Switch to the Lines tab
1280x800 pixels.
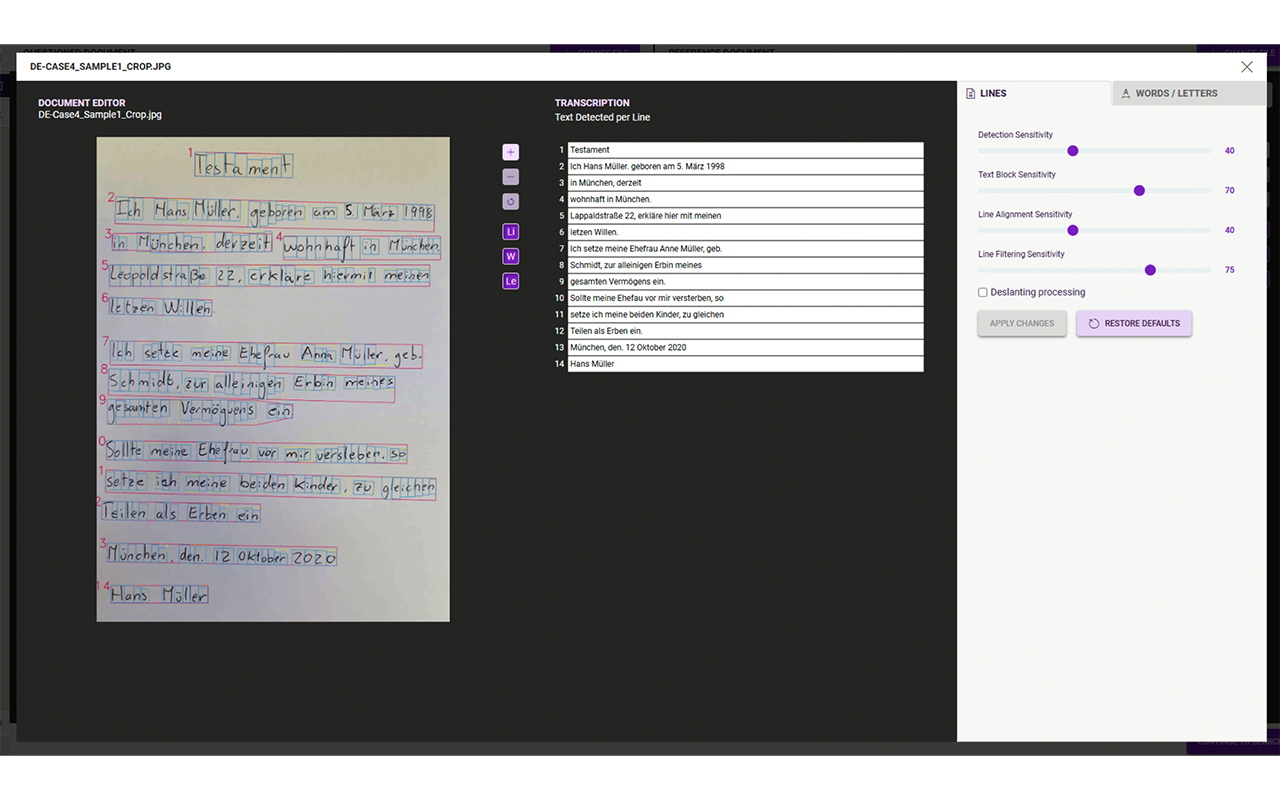(1034, 93)
